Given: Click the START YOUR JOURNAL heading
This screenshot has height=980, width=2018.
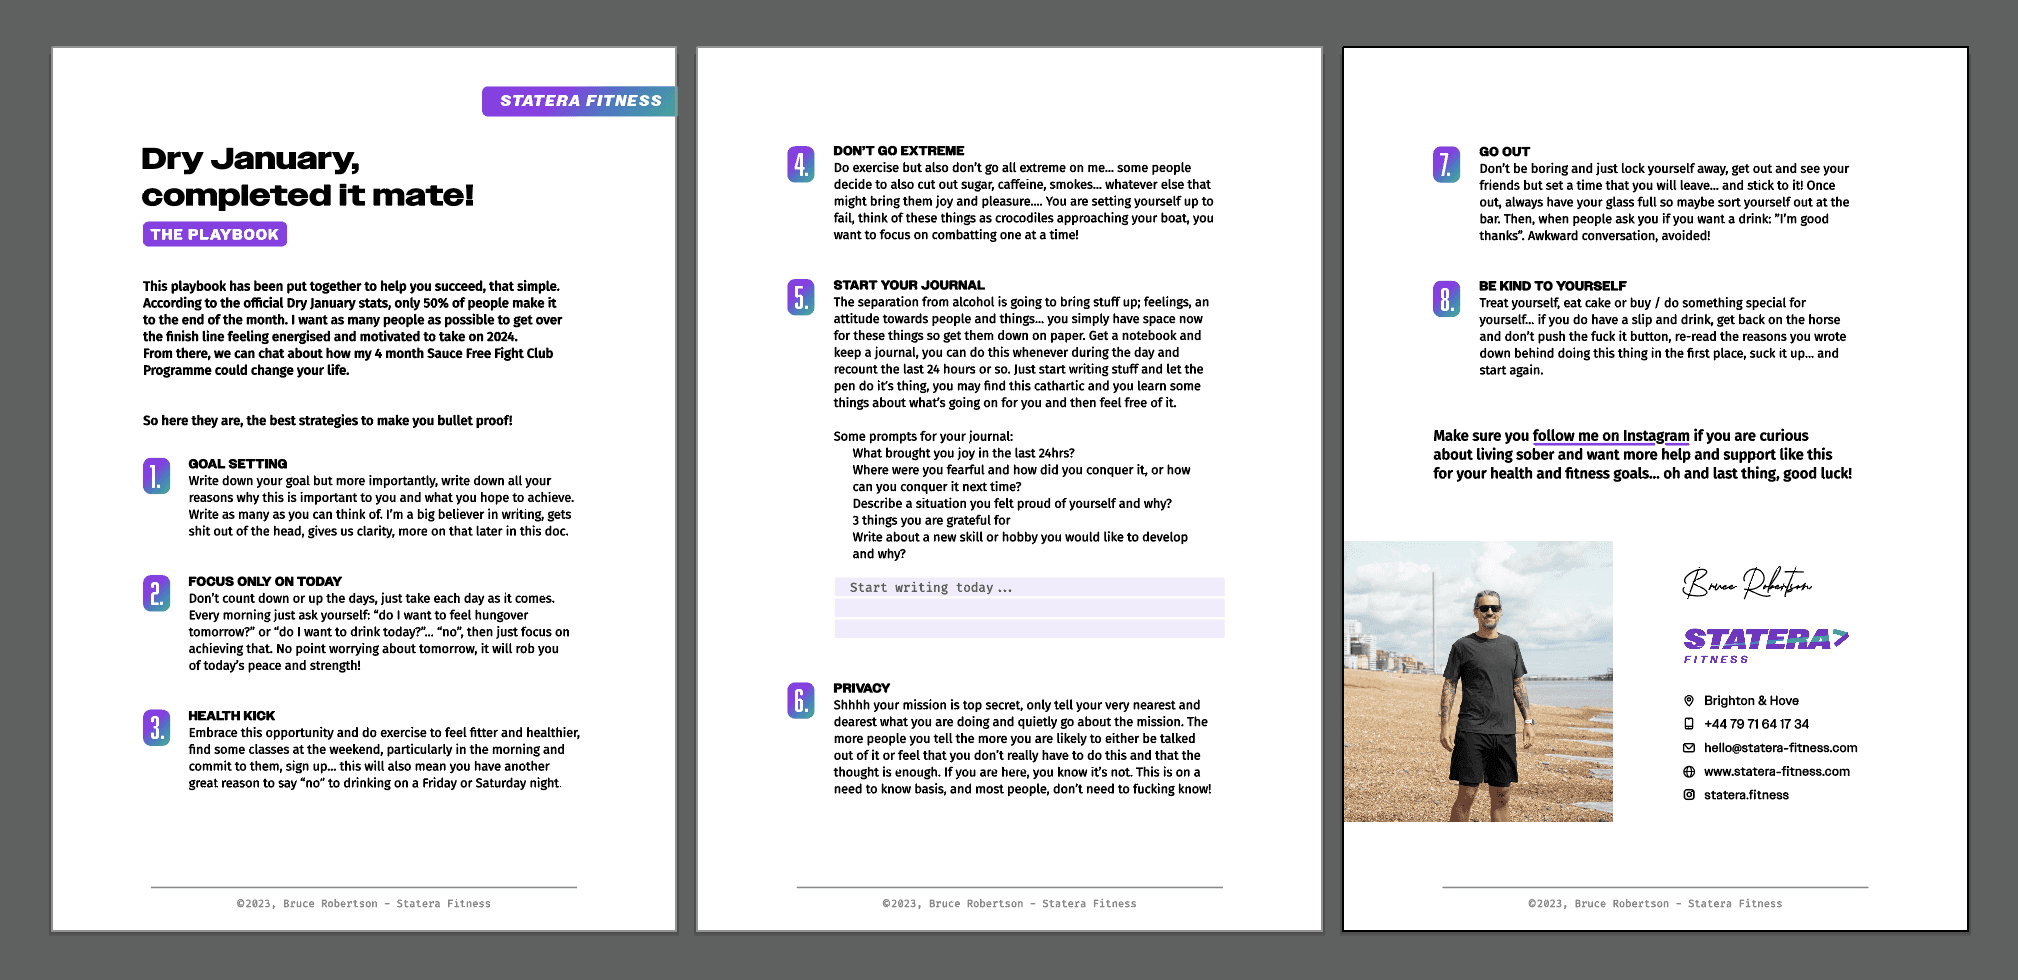Looking at the screenshot, I should pos(909,285).
